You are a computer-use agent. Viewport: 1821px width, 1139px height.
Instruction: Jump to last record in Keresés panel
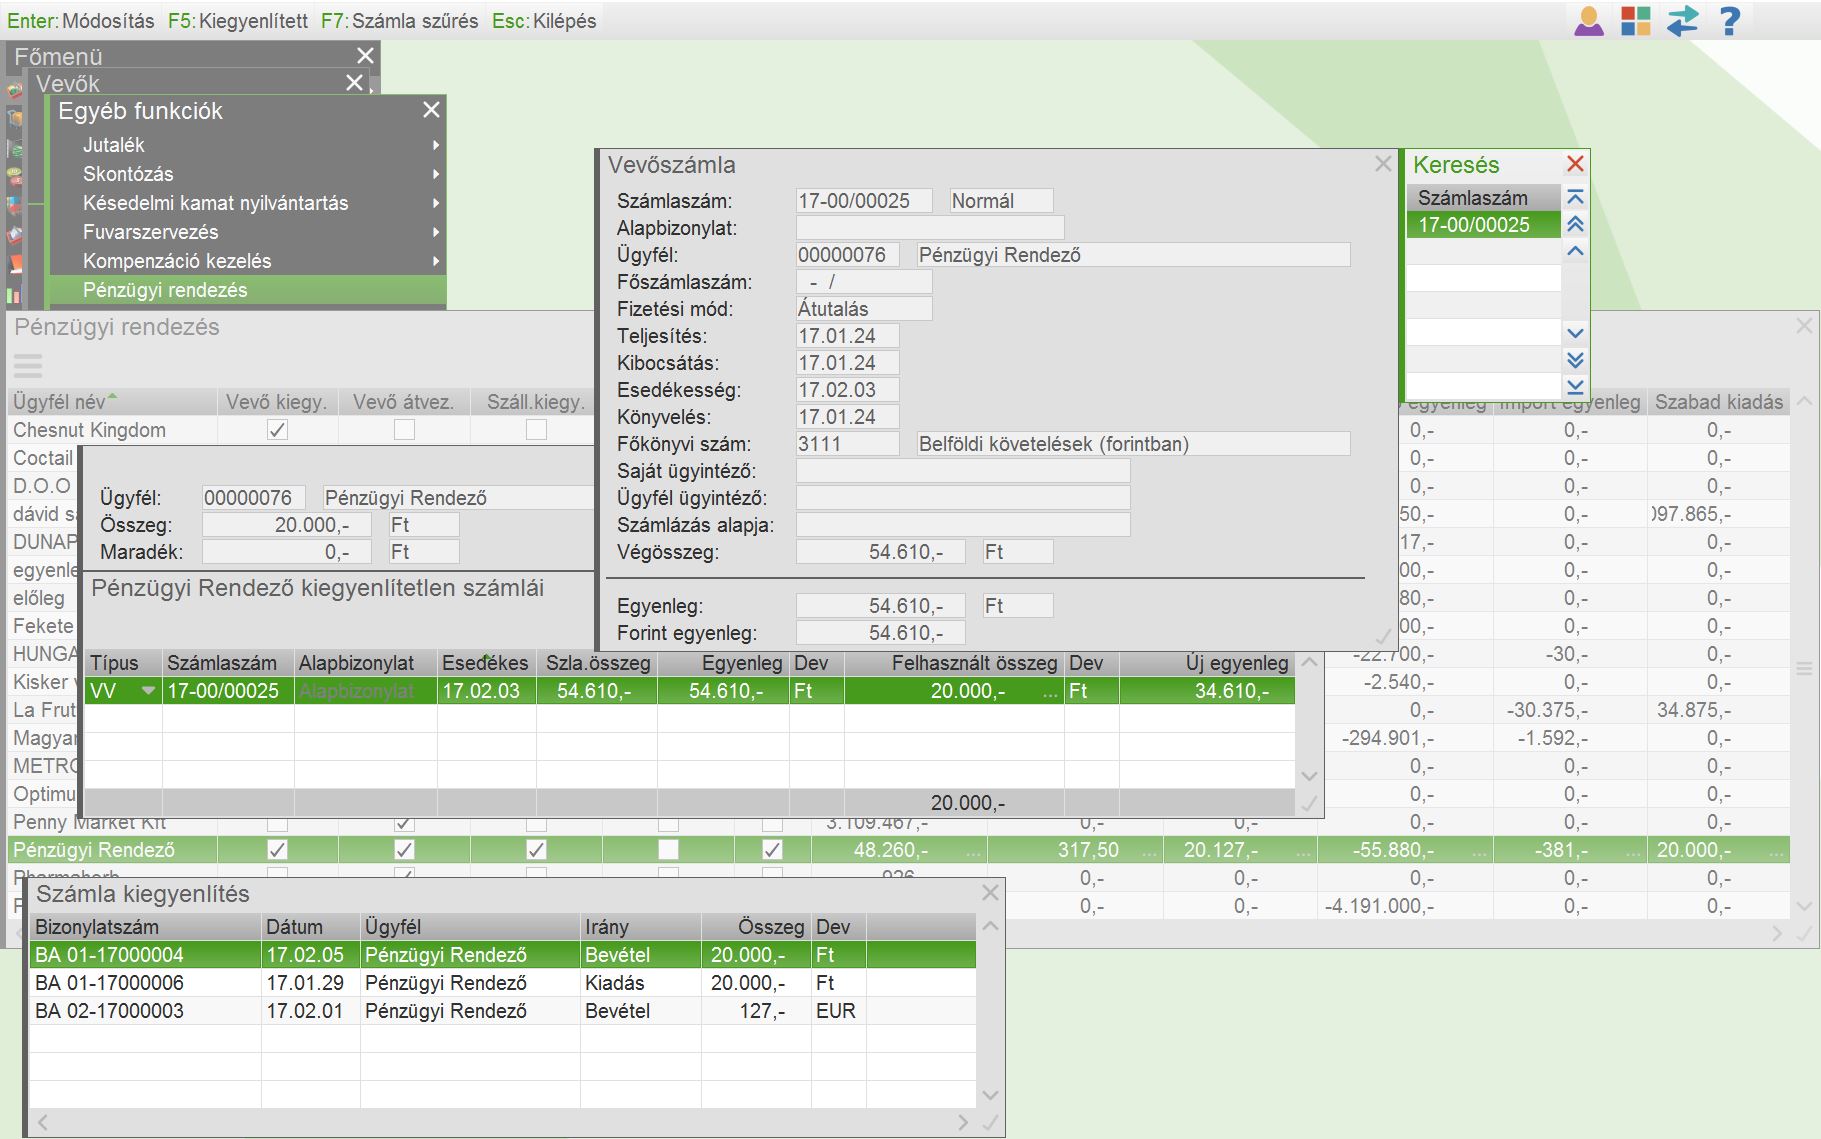pyautogui.click(x=1575, y=386)
